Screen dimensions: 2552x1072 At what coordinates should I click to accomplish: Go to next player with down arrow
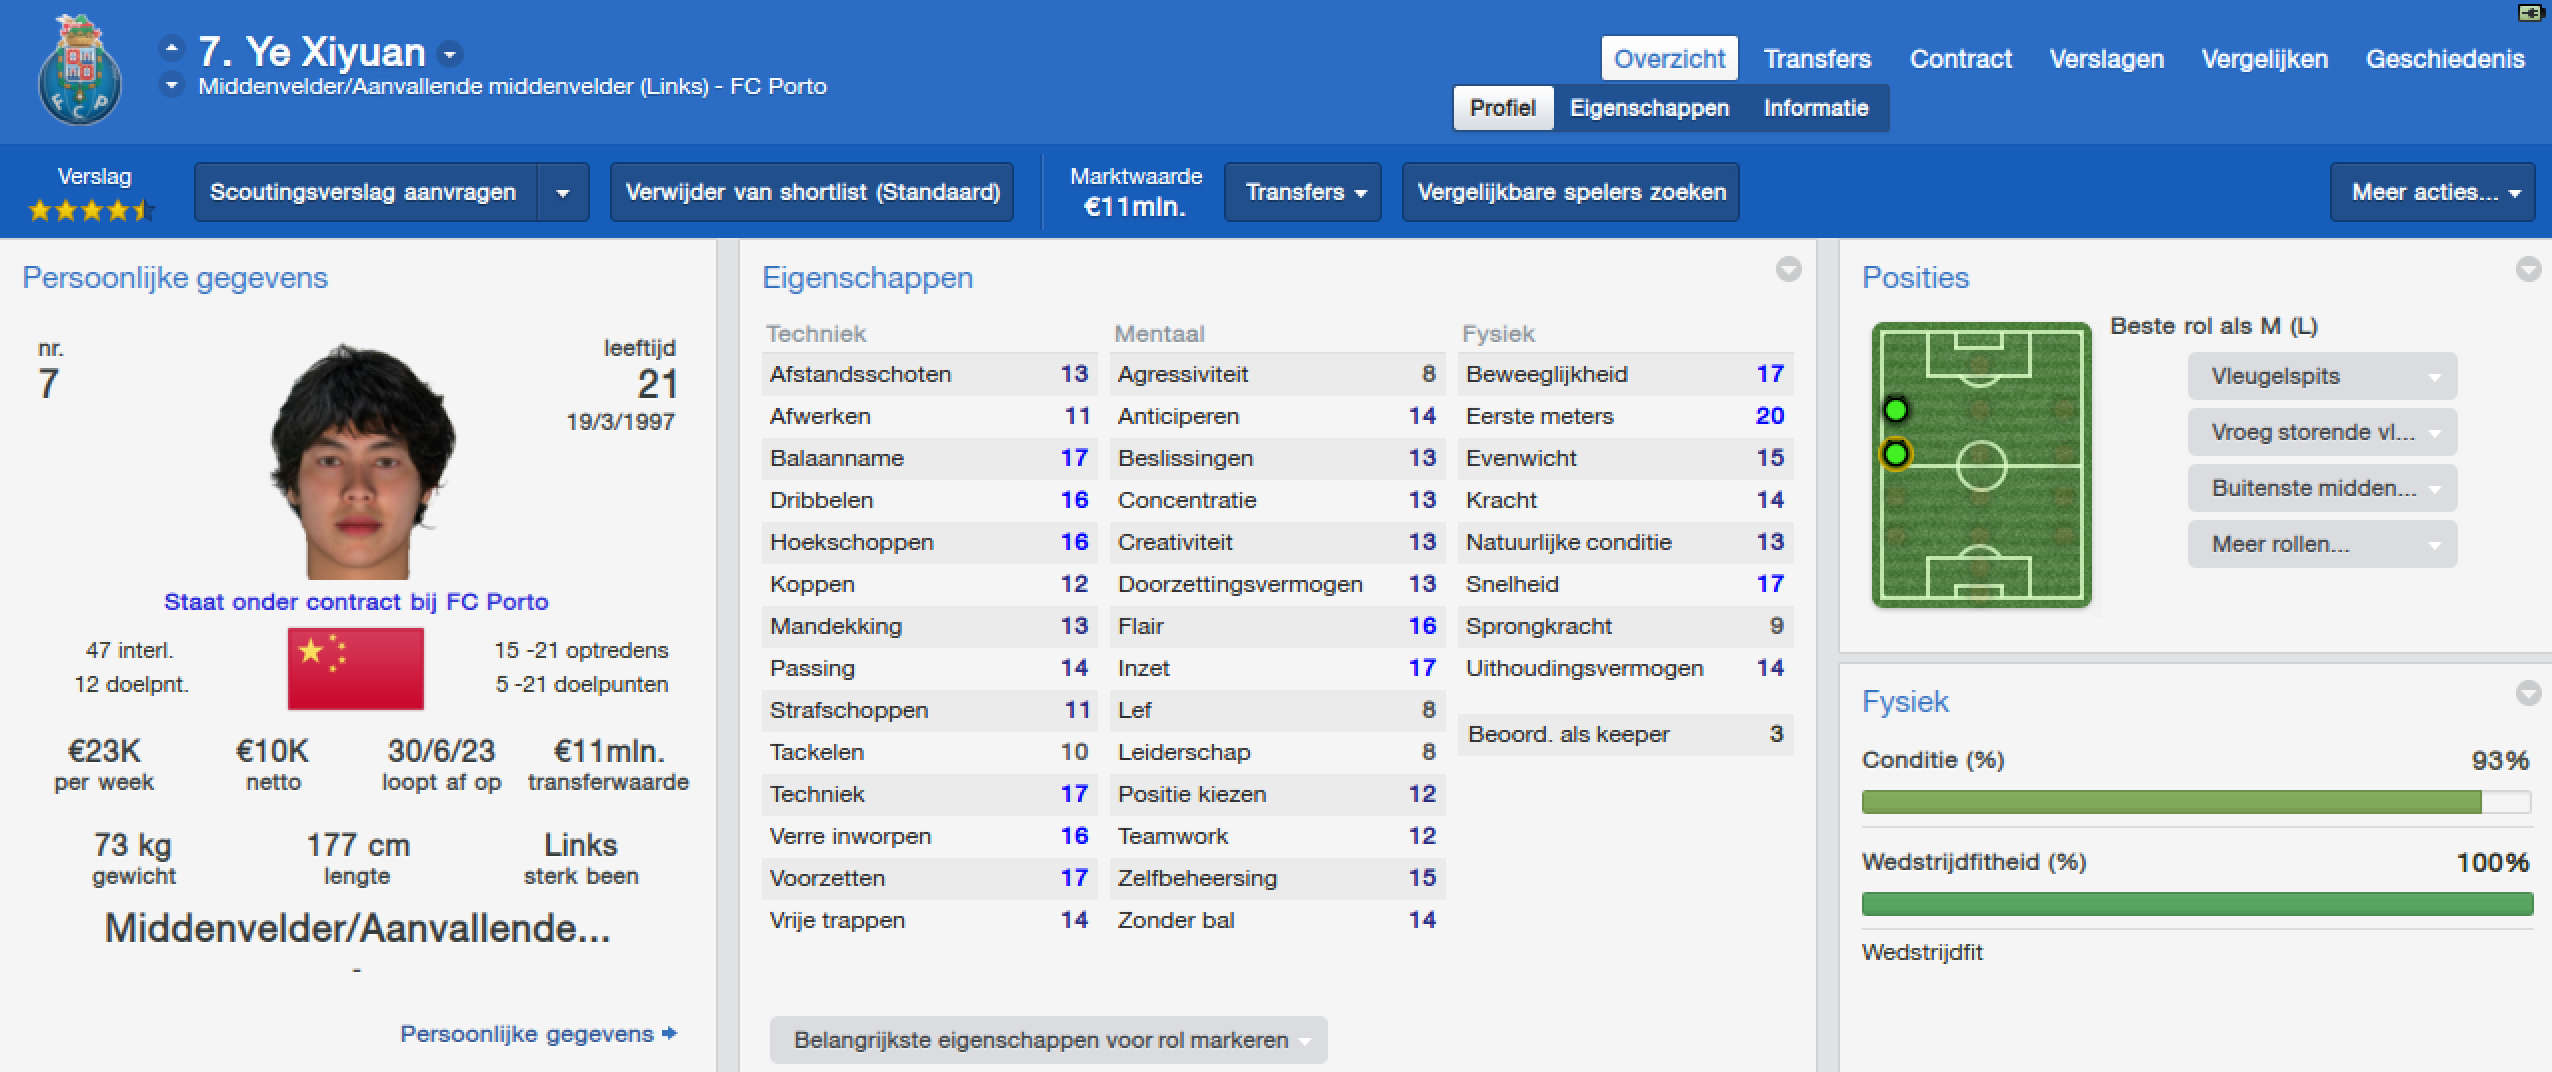tap(172, 86)
